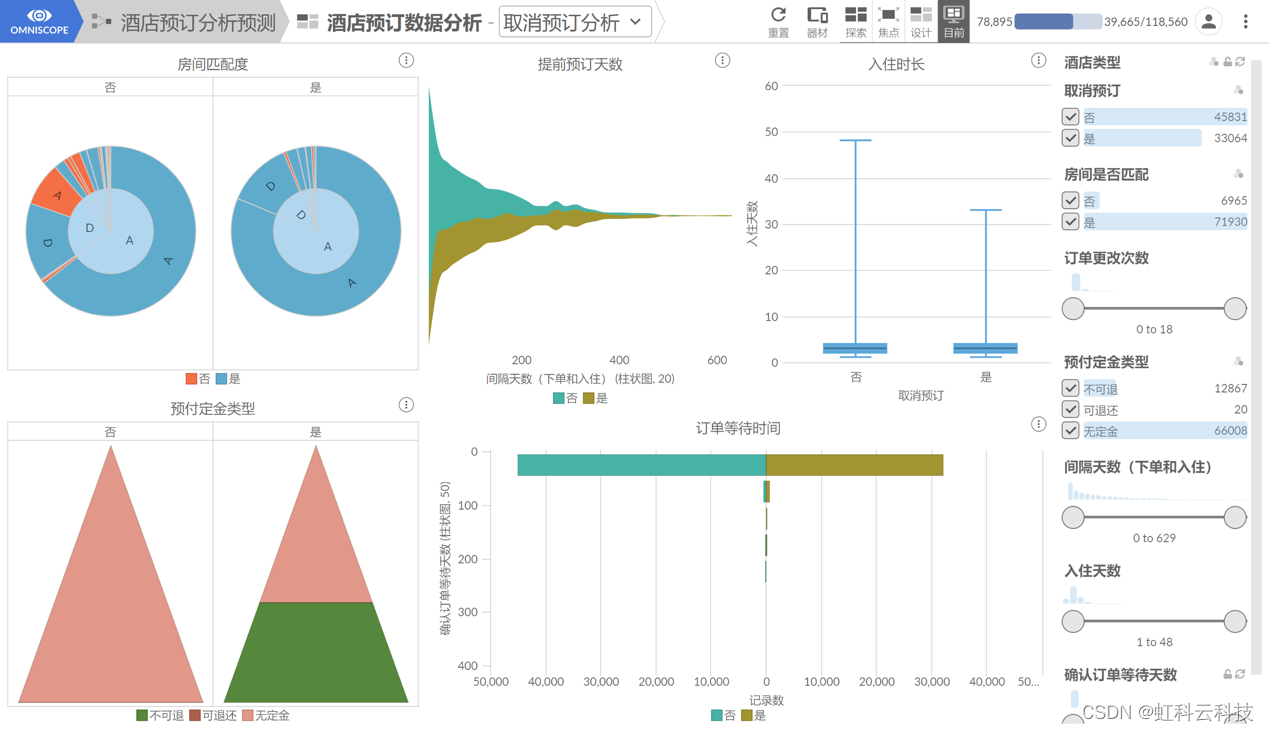The width and height of the screenshot is (1269, 731).
Task: Toggle the 可退还 deposit checkbox
Action: point(1070,409)
